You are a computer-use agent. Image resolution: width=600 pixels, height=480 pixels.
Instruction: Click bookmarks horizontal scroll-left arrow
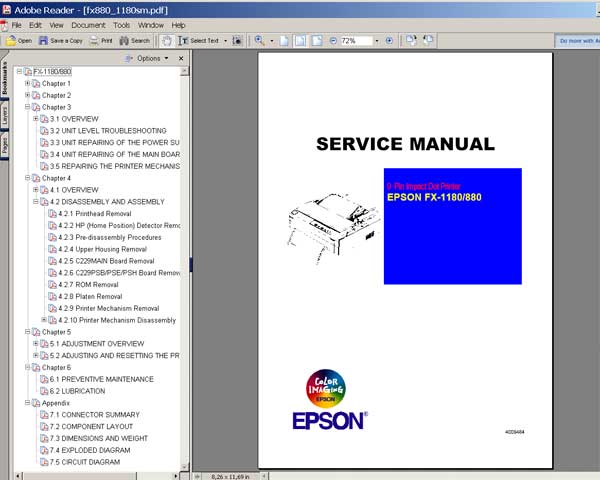click(18, 476)
